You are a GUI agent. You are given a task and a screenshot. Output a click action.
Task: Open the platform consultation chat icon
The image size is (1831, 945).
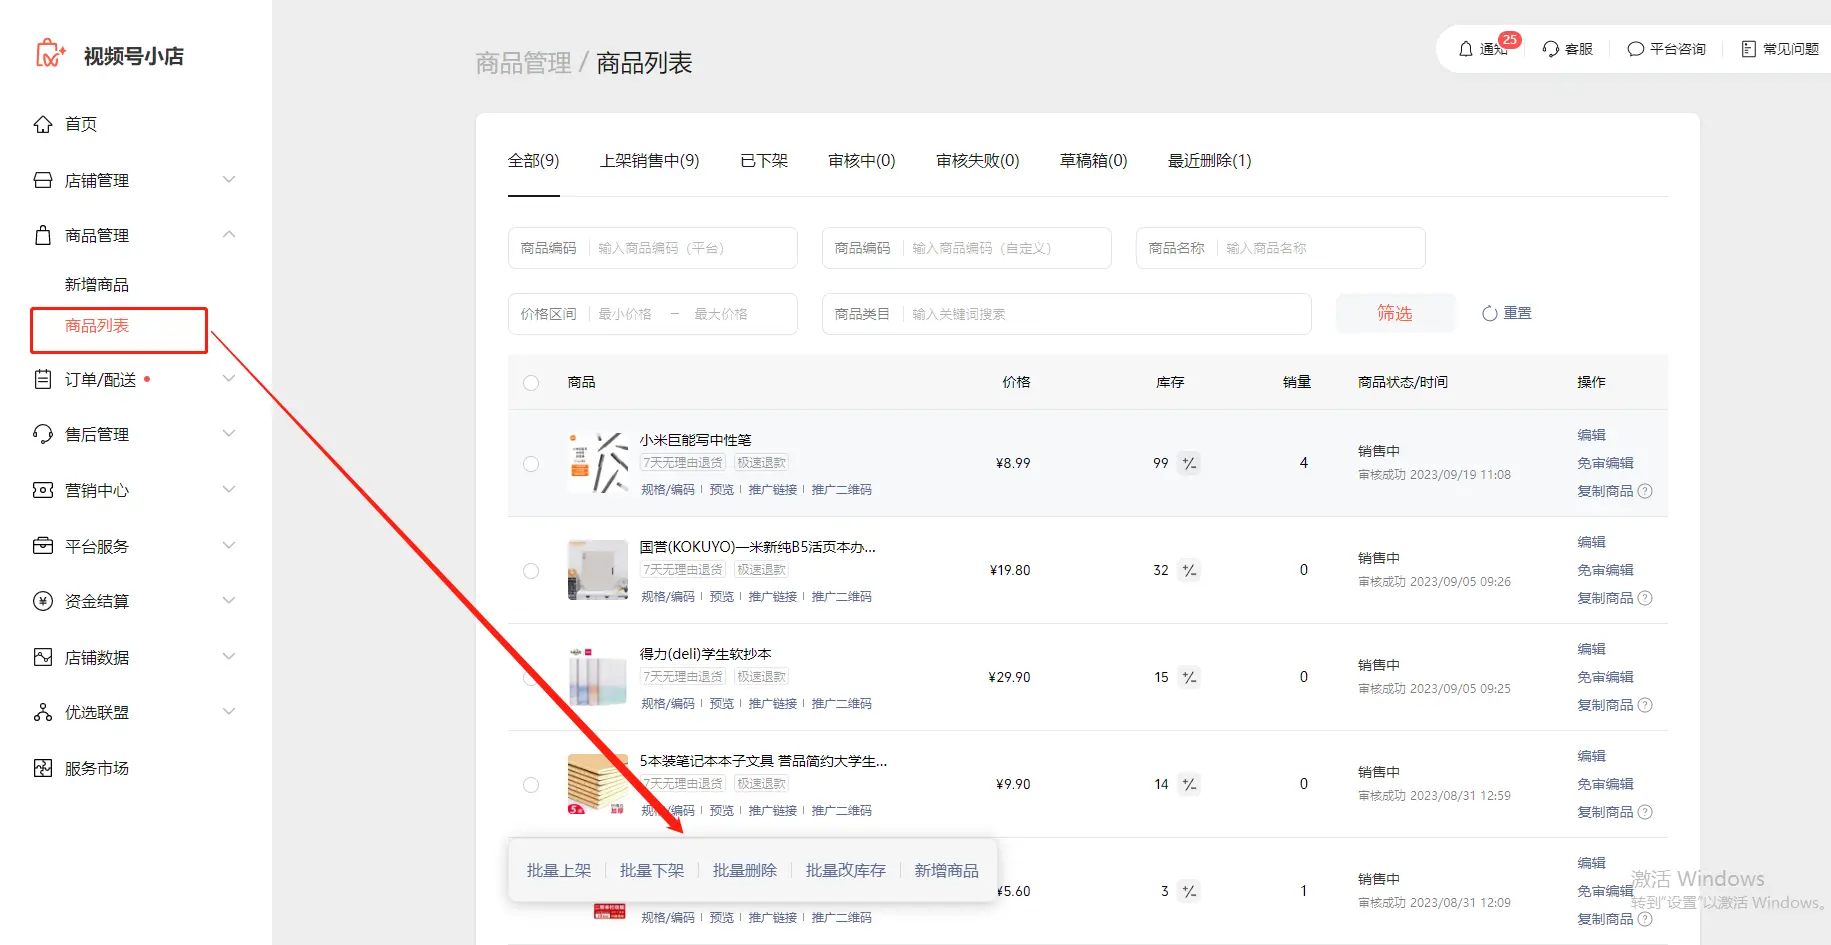[1636, 49]
